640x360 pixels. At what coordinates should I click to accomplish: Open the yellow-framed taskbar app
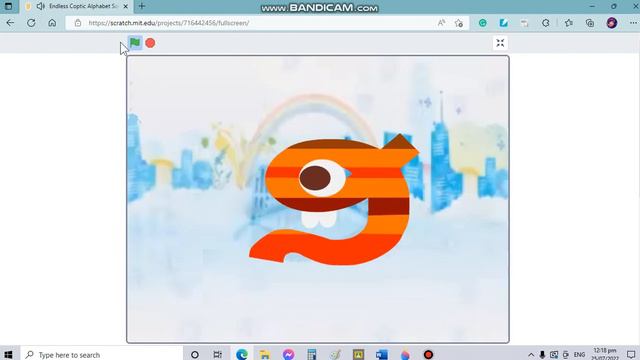pyautogui.click(x=358, y=354)
